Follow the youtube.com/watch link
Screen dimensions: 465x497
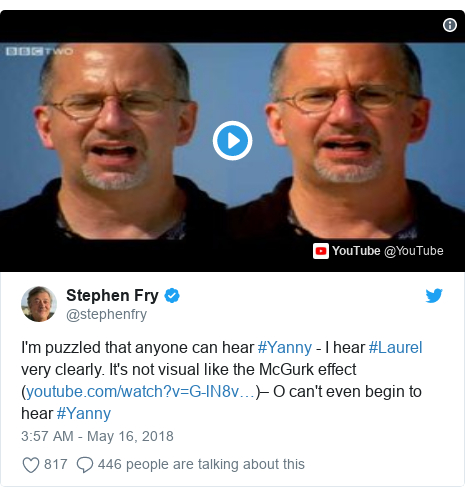[x=140, y=392]
